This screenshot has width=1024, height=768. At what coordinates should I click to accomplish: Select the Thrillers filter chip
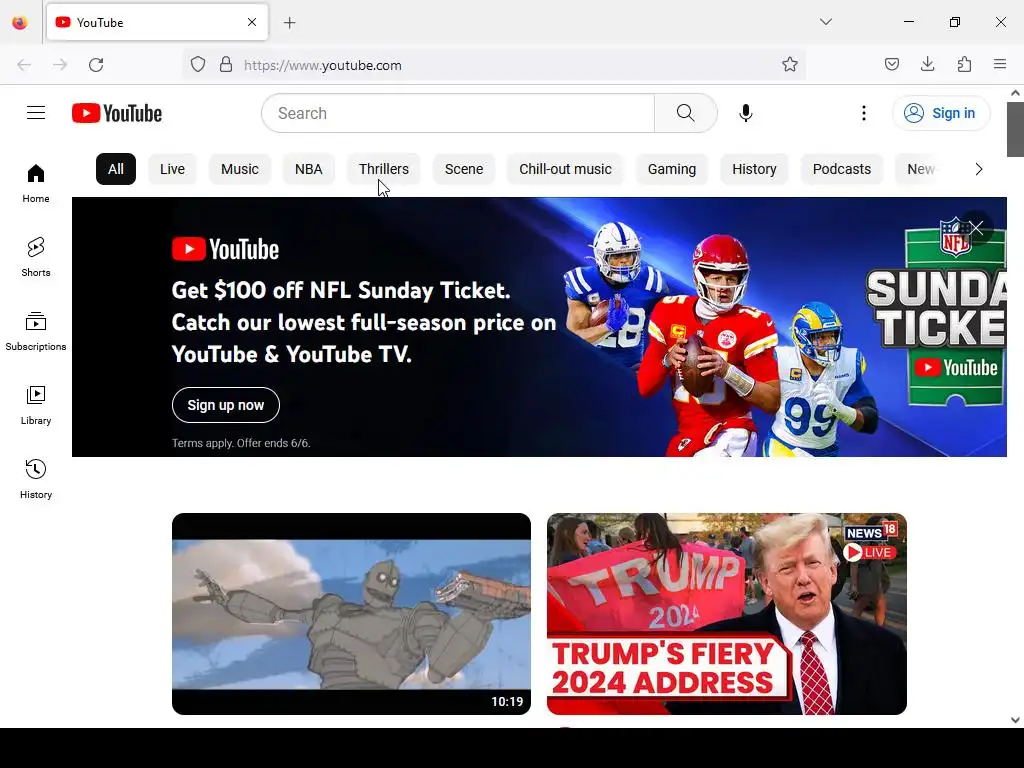(x=384, y=169)
